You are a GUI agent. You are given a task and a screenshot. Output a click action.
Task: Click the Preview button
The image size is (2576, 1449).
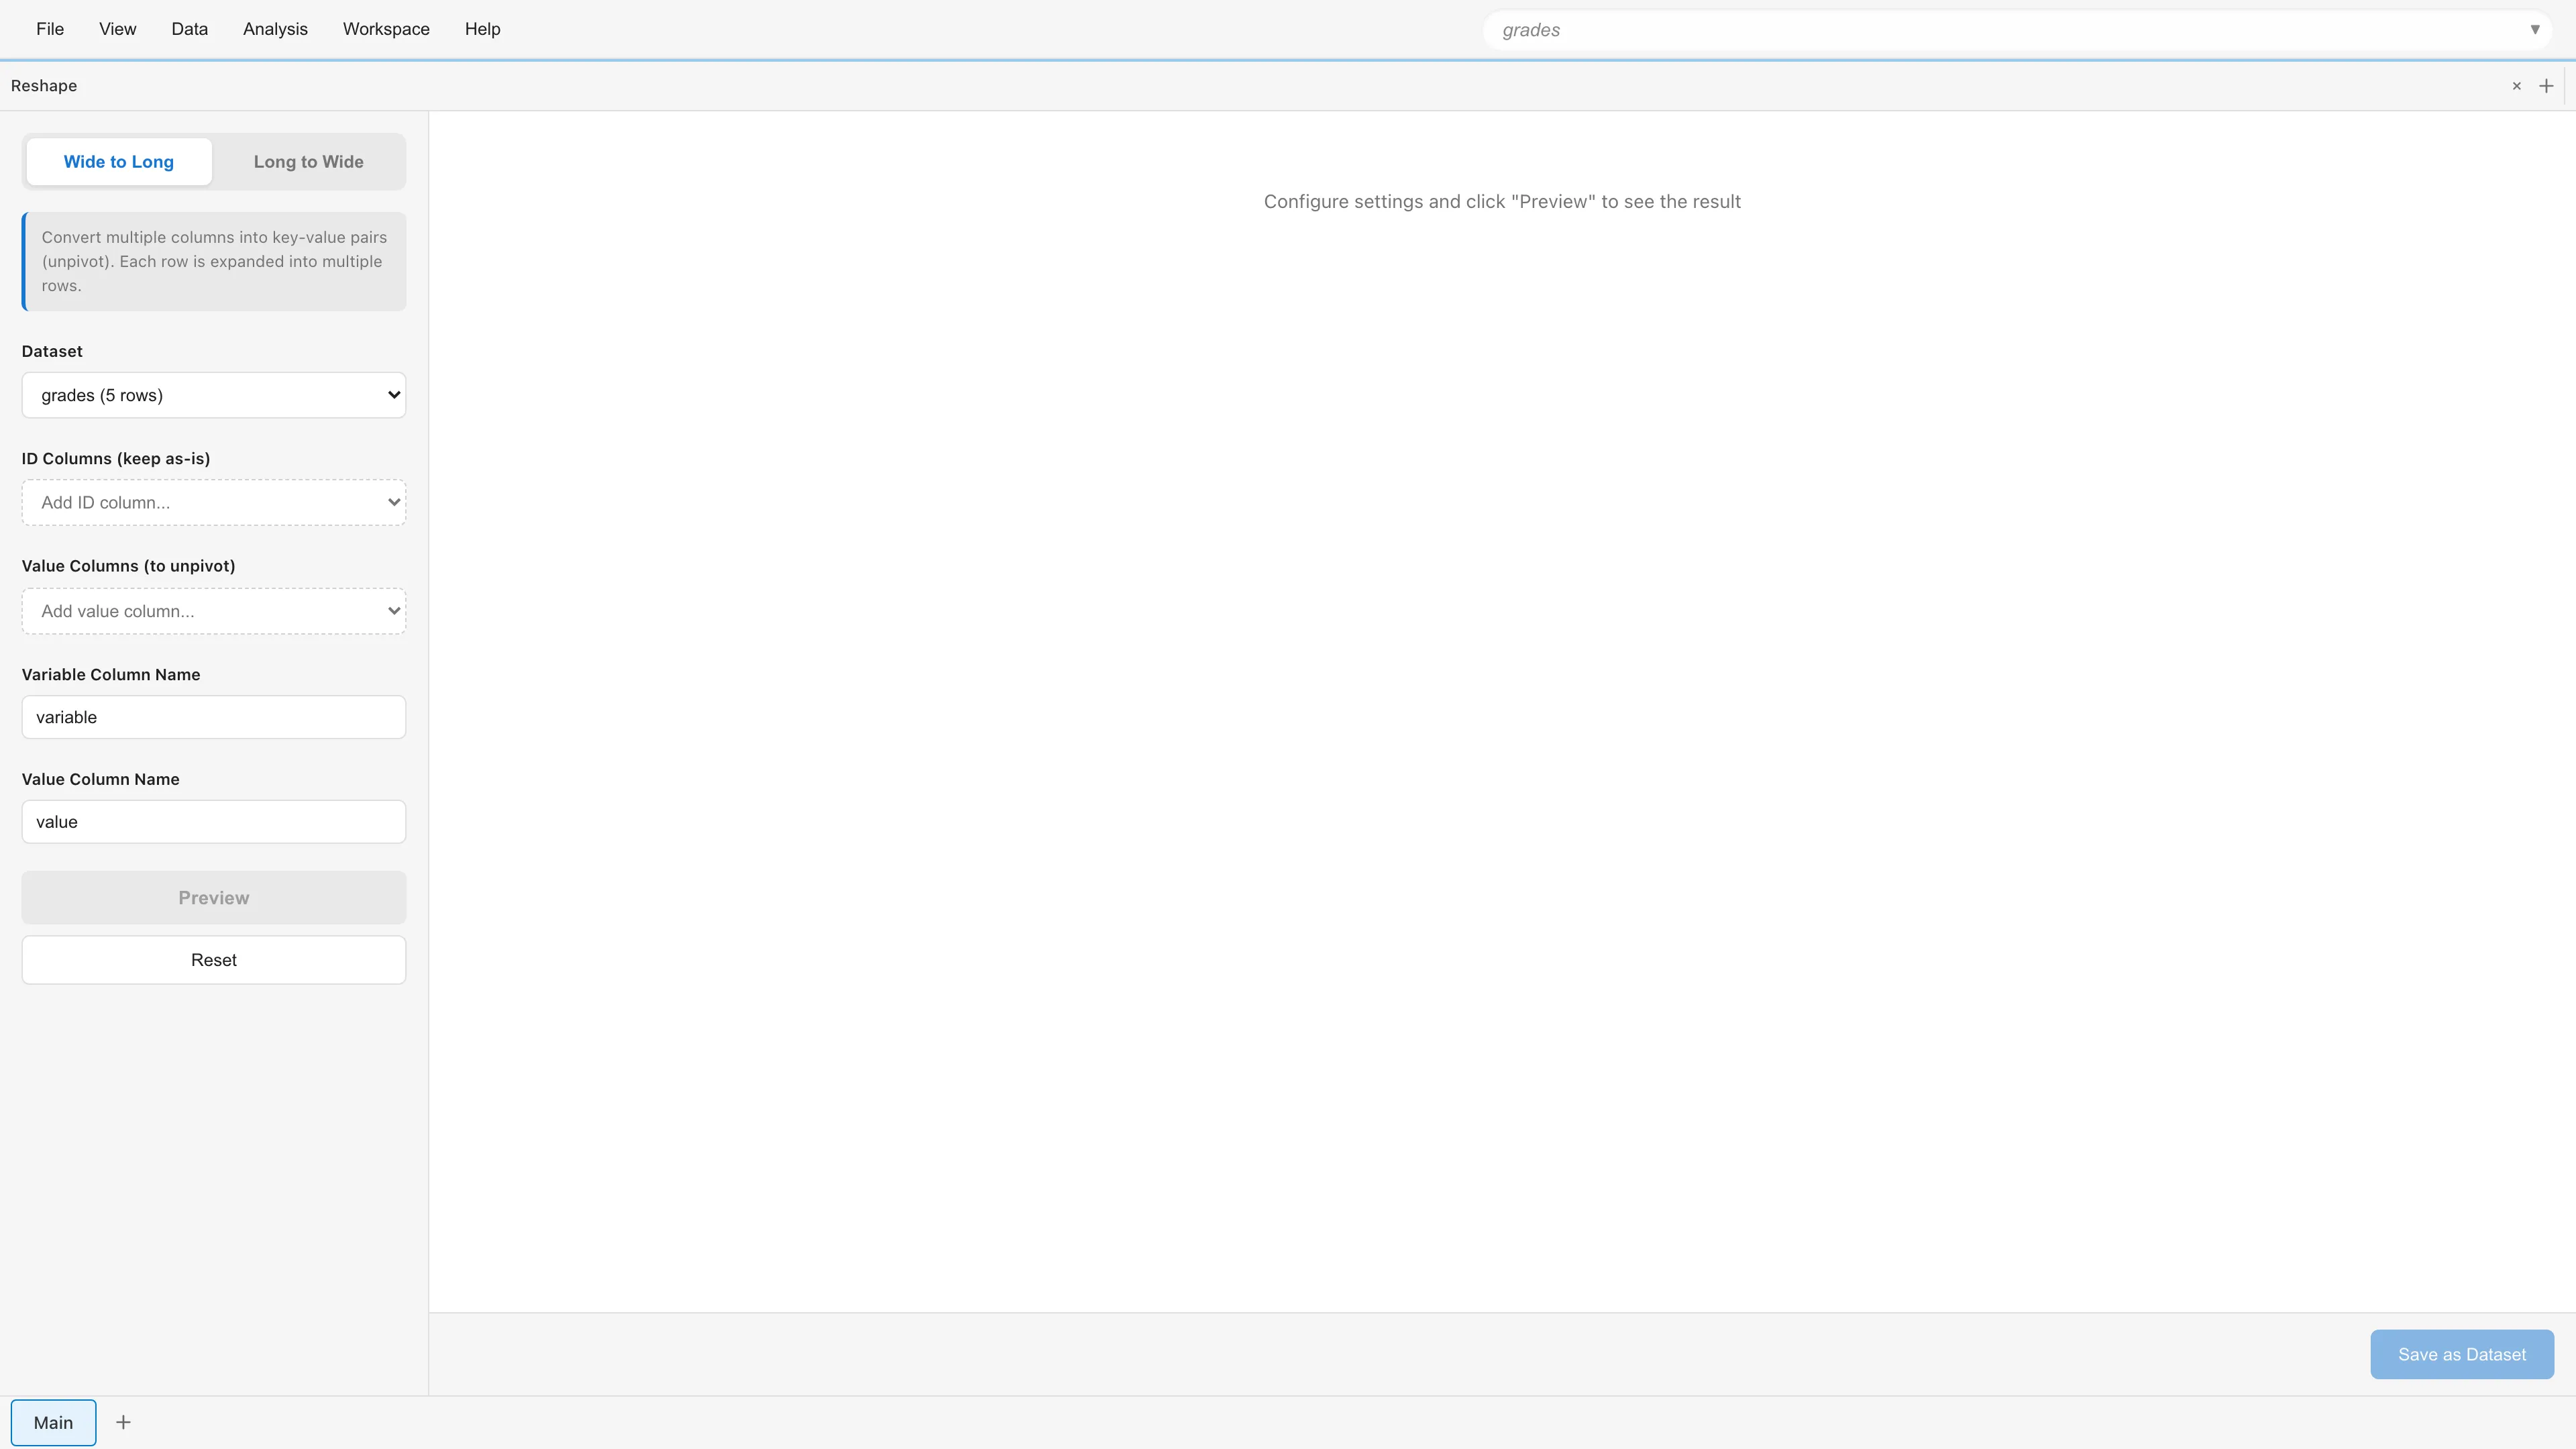(x=213, y=897)
